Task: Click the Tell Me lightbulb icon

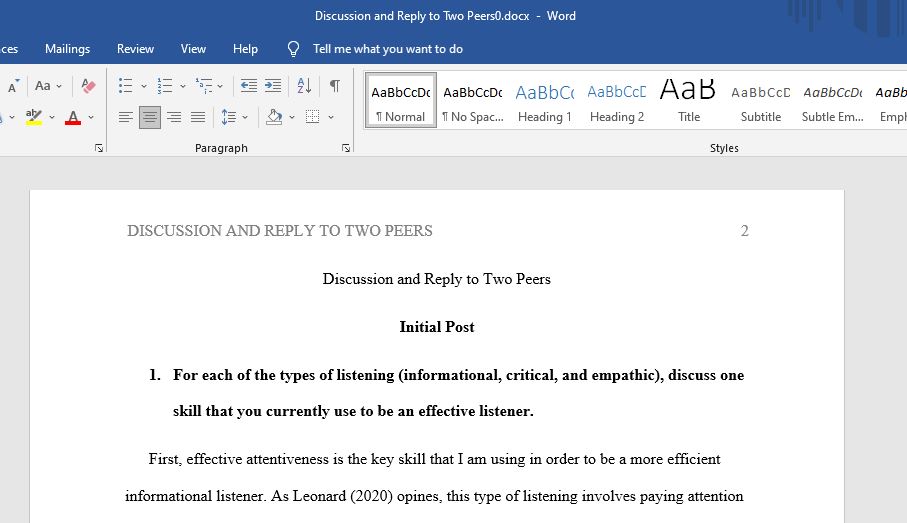Action: tap(293, 49)
